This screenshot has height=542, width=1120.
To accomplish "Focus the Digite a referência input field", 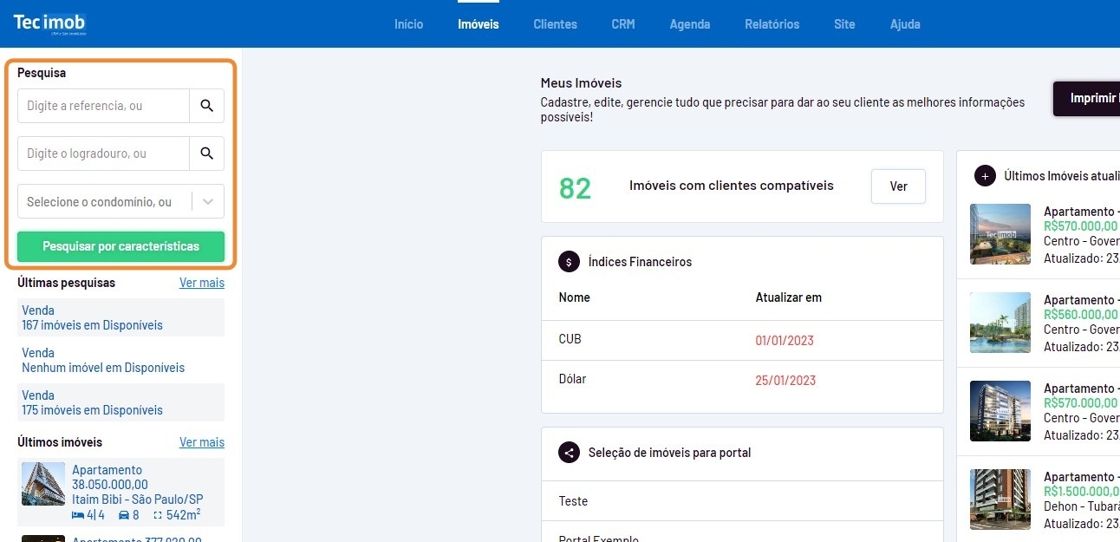I will [x=103, y=105].
